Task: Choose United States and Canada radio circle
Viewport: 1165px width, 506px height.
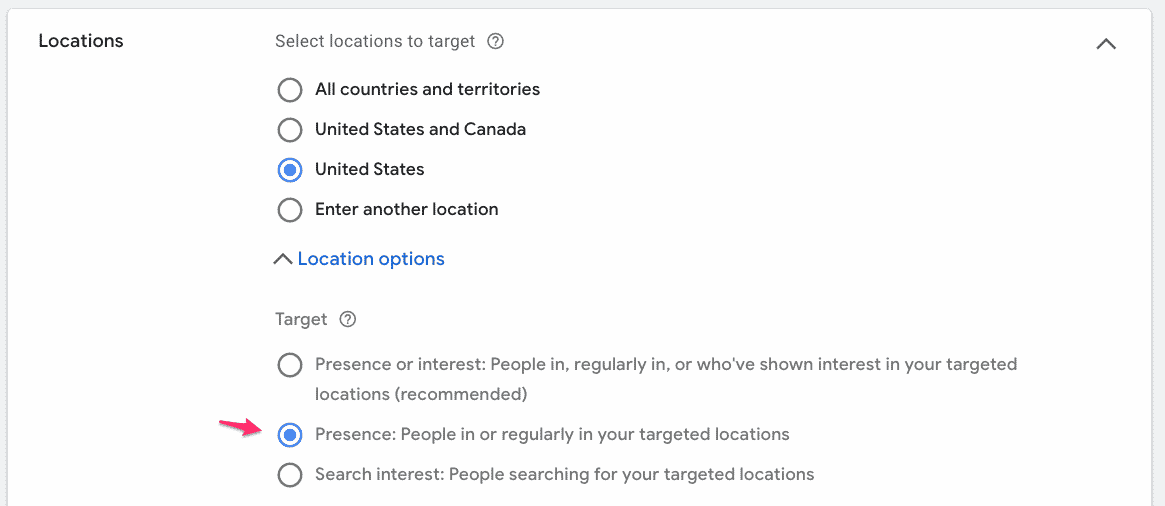Action: pyautogui.click(x=290, y=130)
